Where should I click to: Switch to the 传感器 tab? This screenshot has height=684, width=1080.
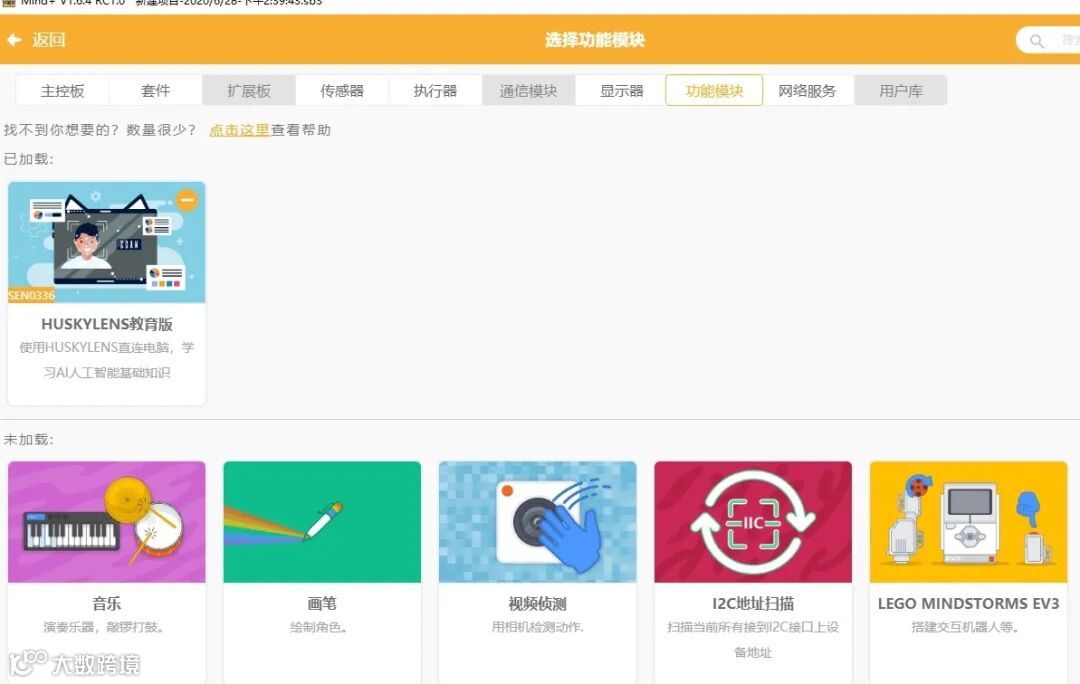[342, 90]
